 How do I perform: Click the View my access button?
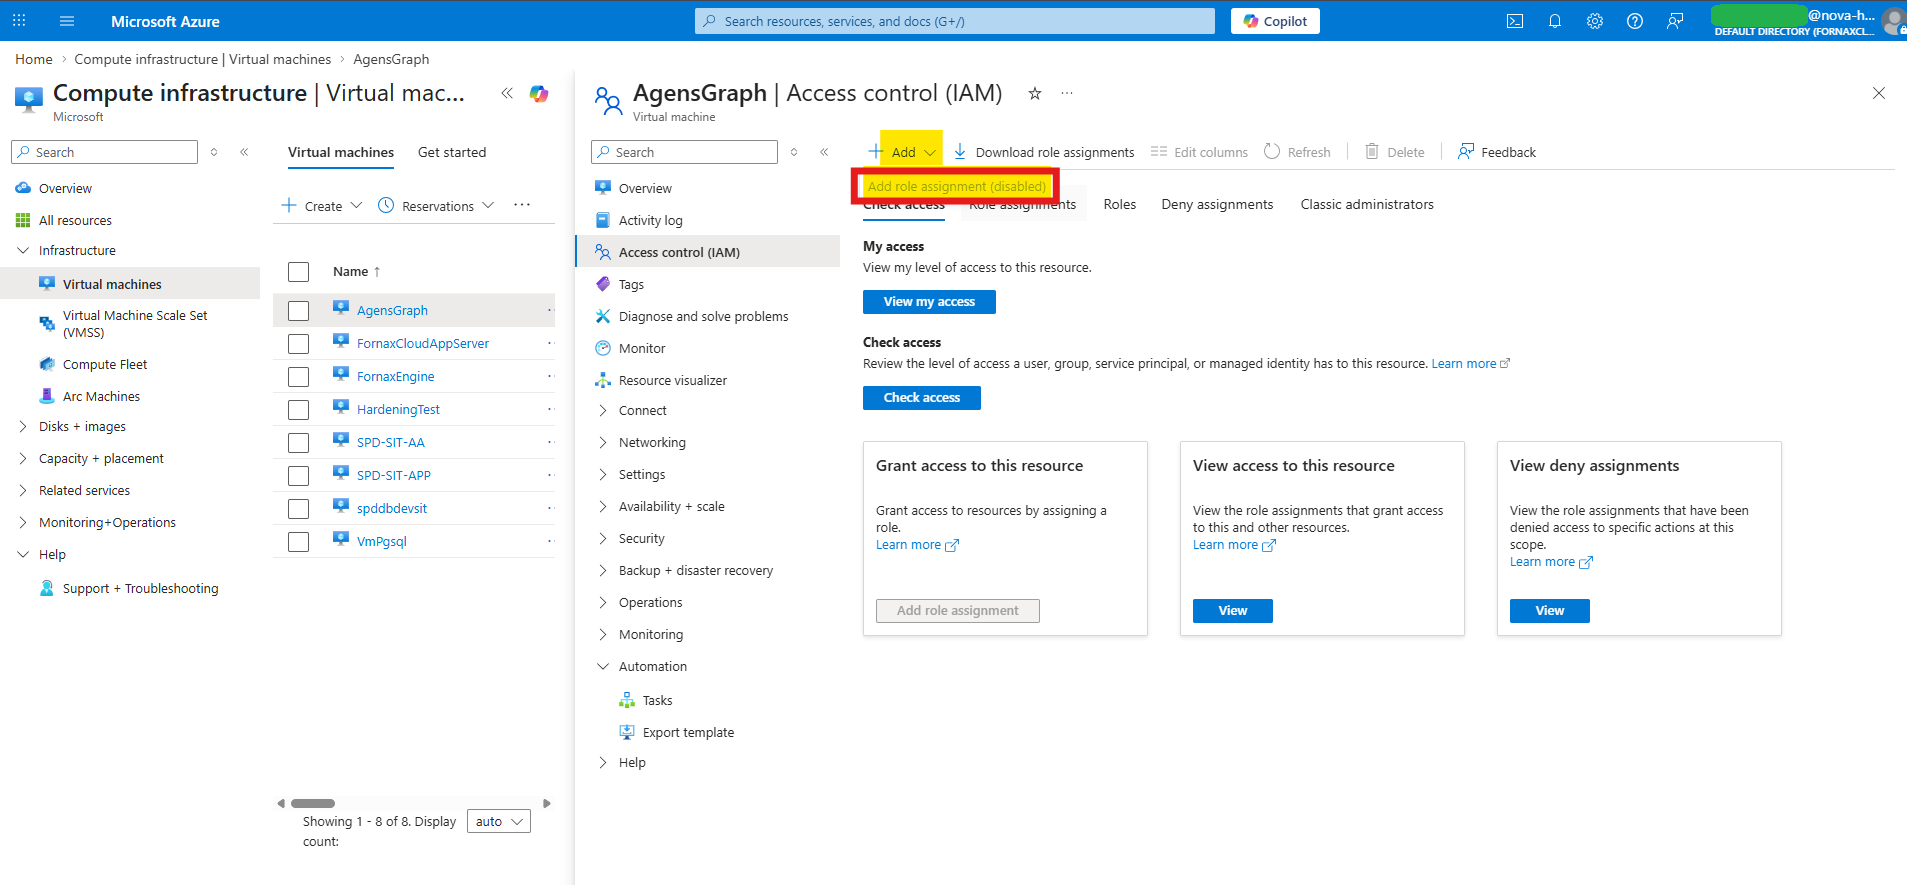tap(929, 302)
